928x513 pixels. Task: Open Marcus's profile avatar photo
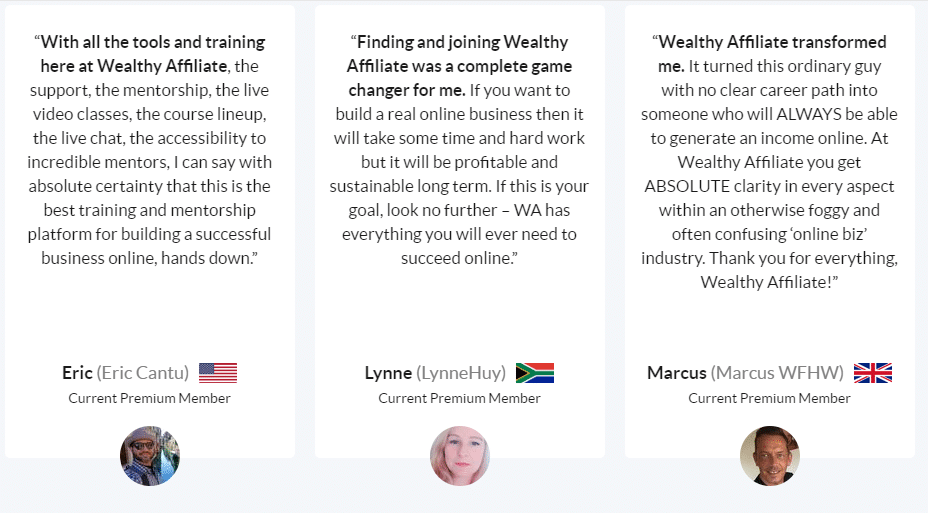click(769, 456)
